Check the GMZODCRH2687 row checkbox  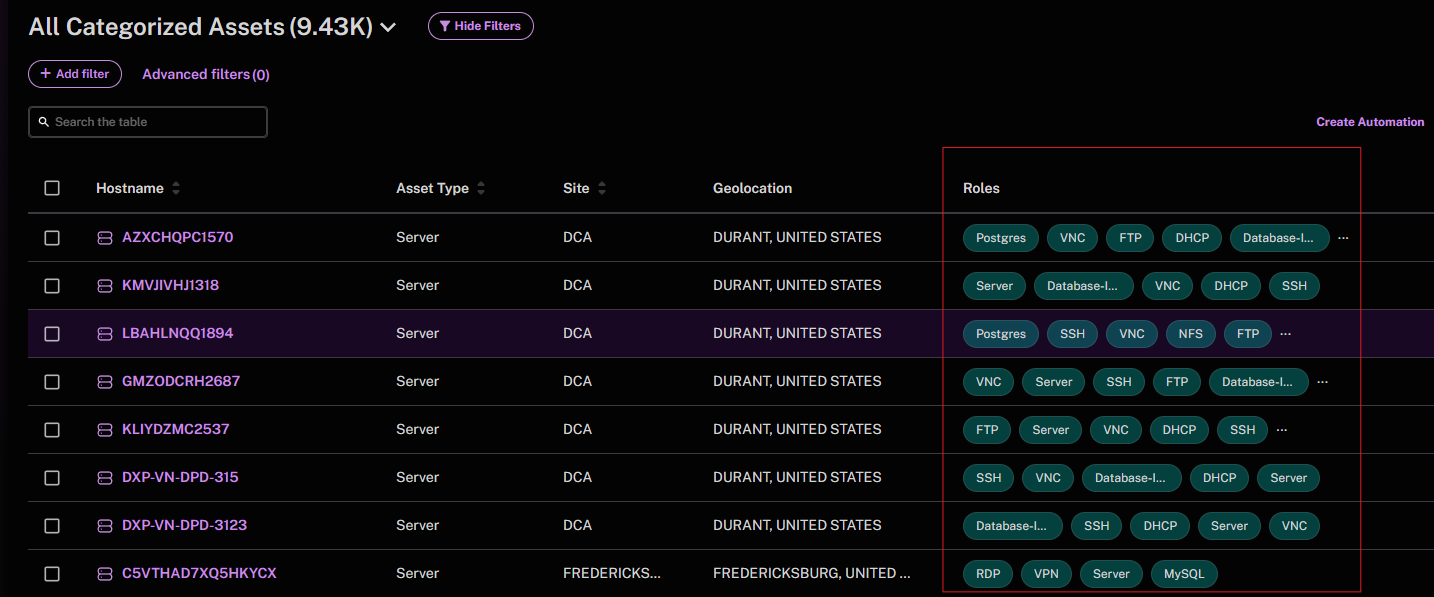(x=52, y=382)
